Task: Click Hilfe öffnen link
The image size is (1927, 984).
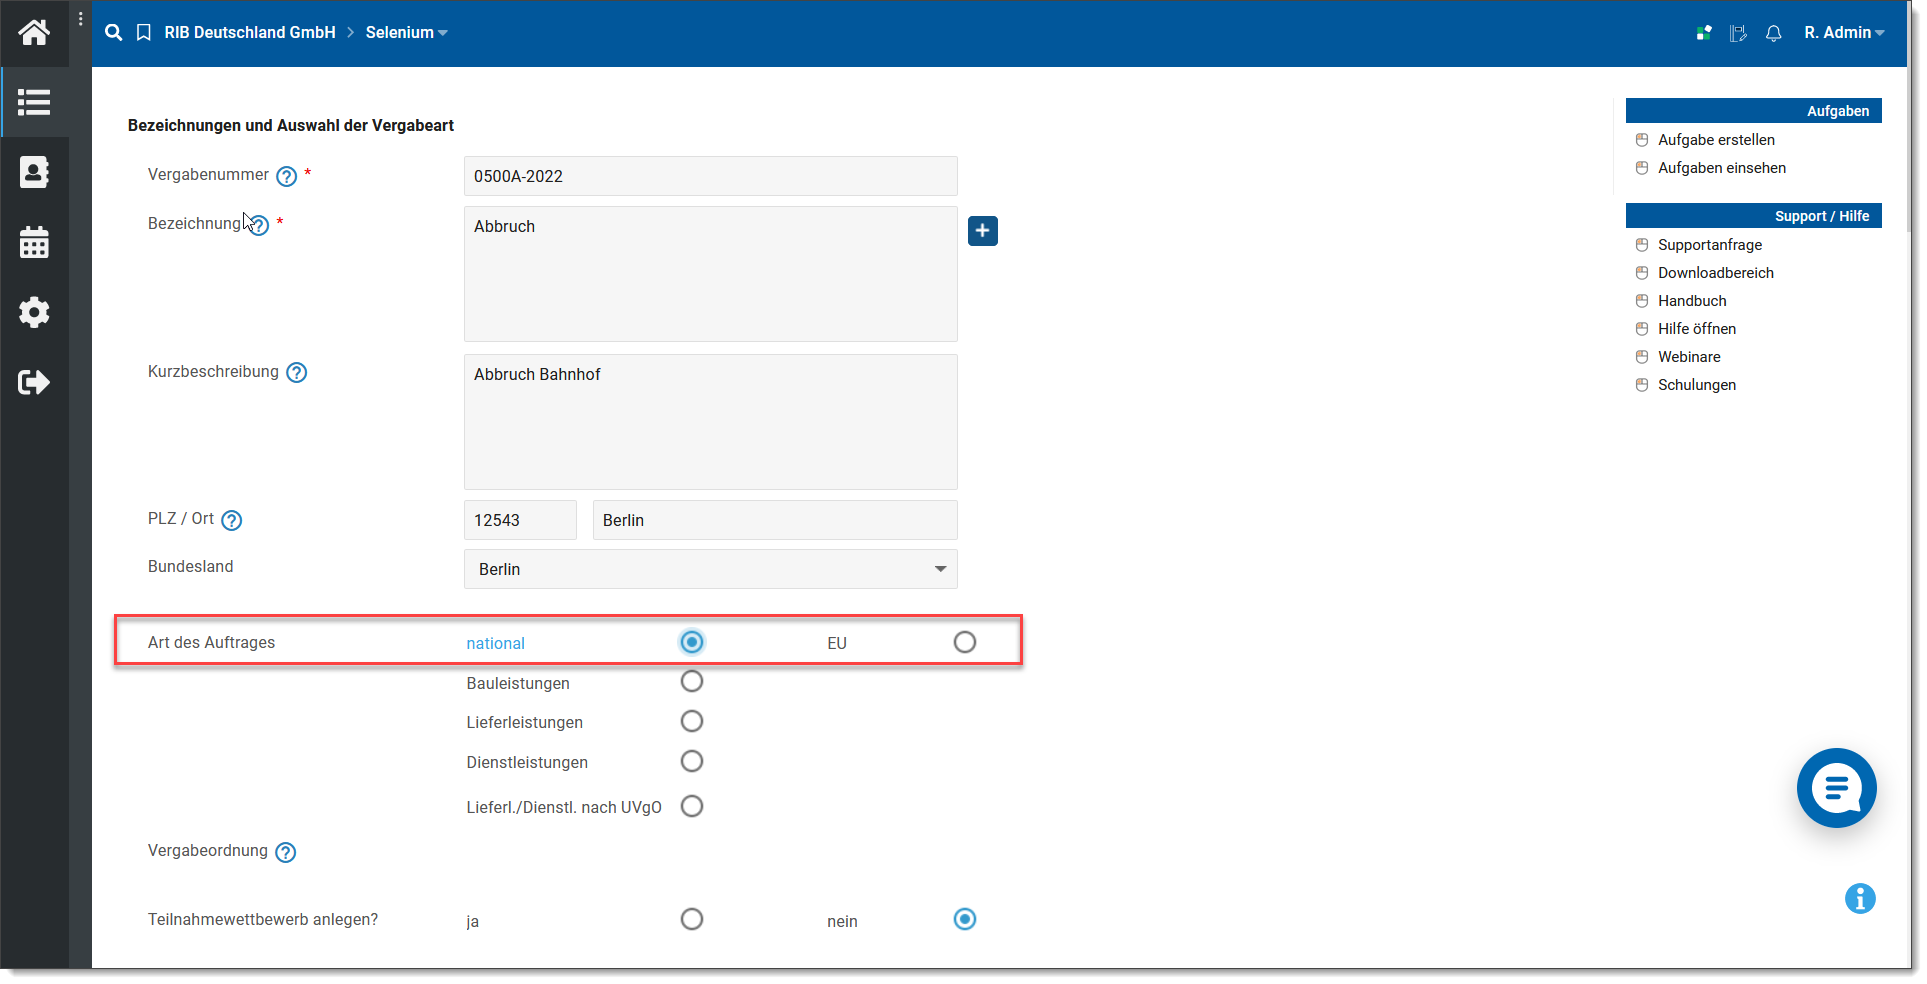Action: [1696, 329]
